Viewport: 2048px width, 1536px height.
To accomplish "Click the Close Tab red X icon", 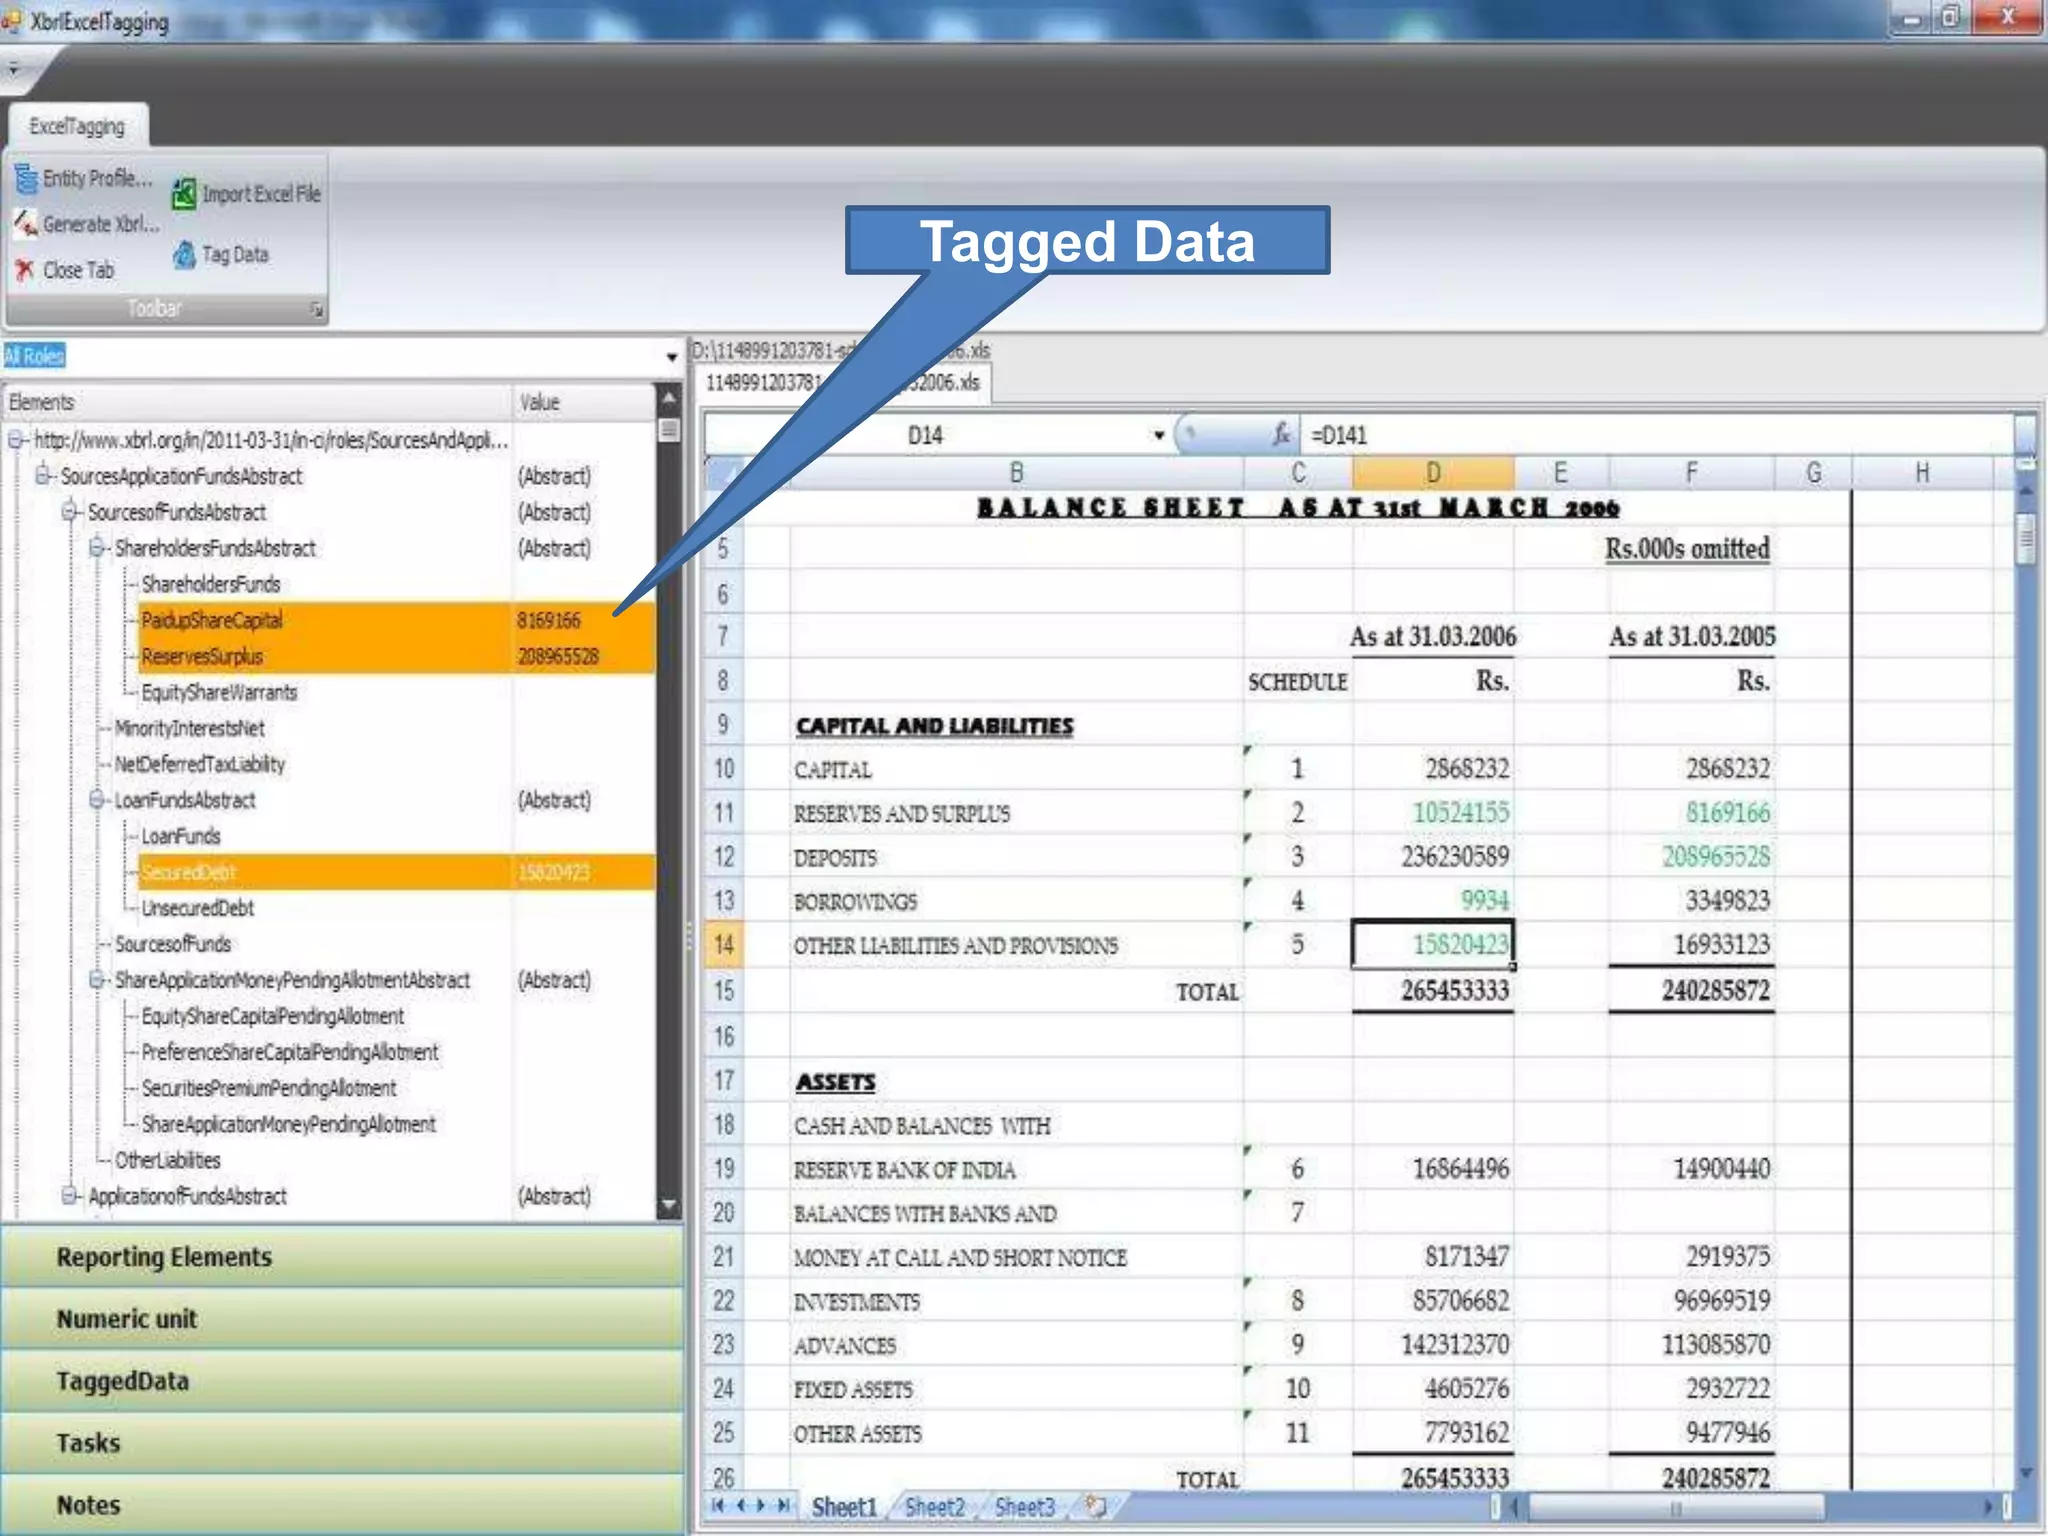I will click(25, 270).
